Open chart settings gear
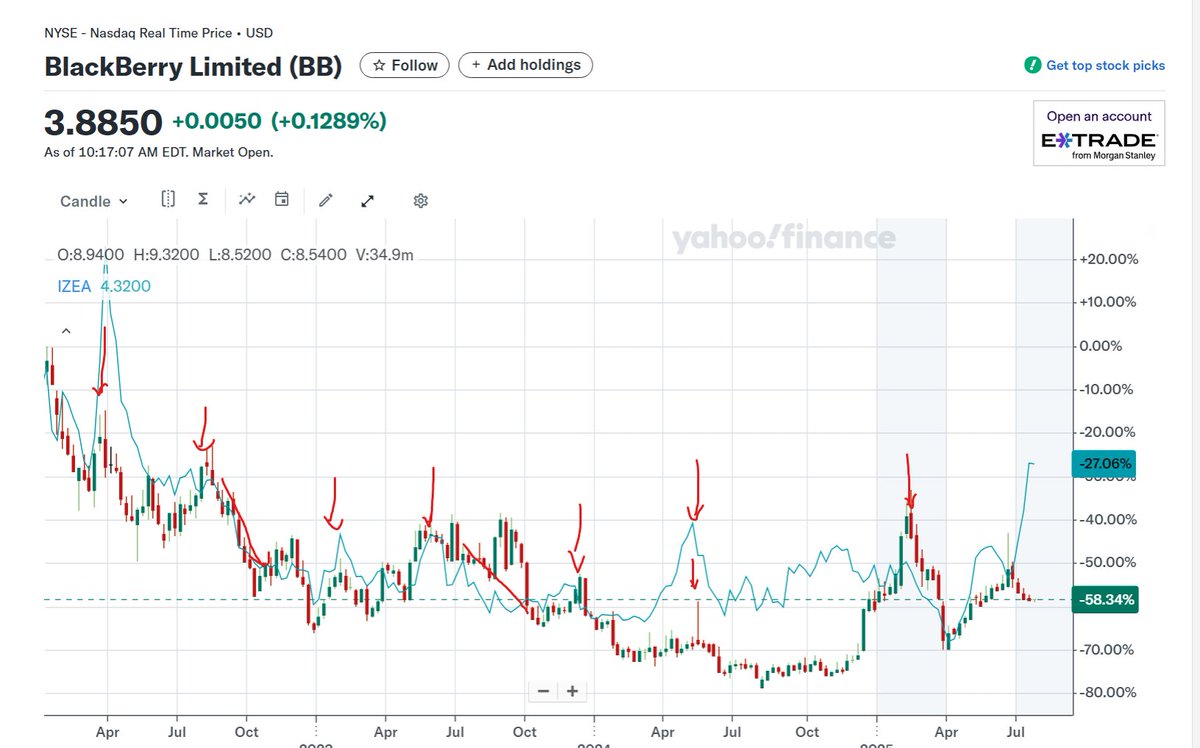The image size is (1200, 748). pyautogui.click(x=421, y=201)
